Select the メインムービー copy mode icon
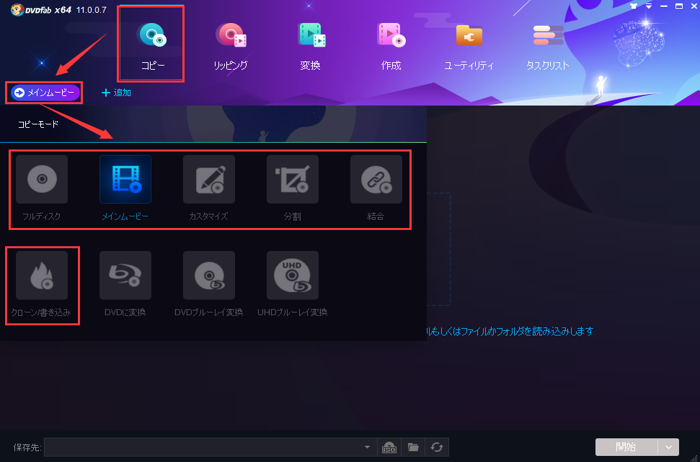 coord(125,181)
